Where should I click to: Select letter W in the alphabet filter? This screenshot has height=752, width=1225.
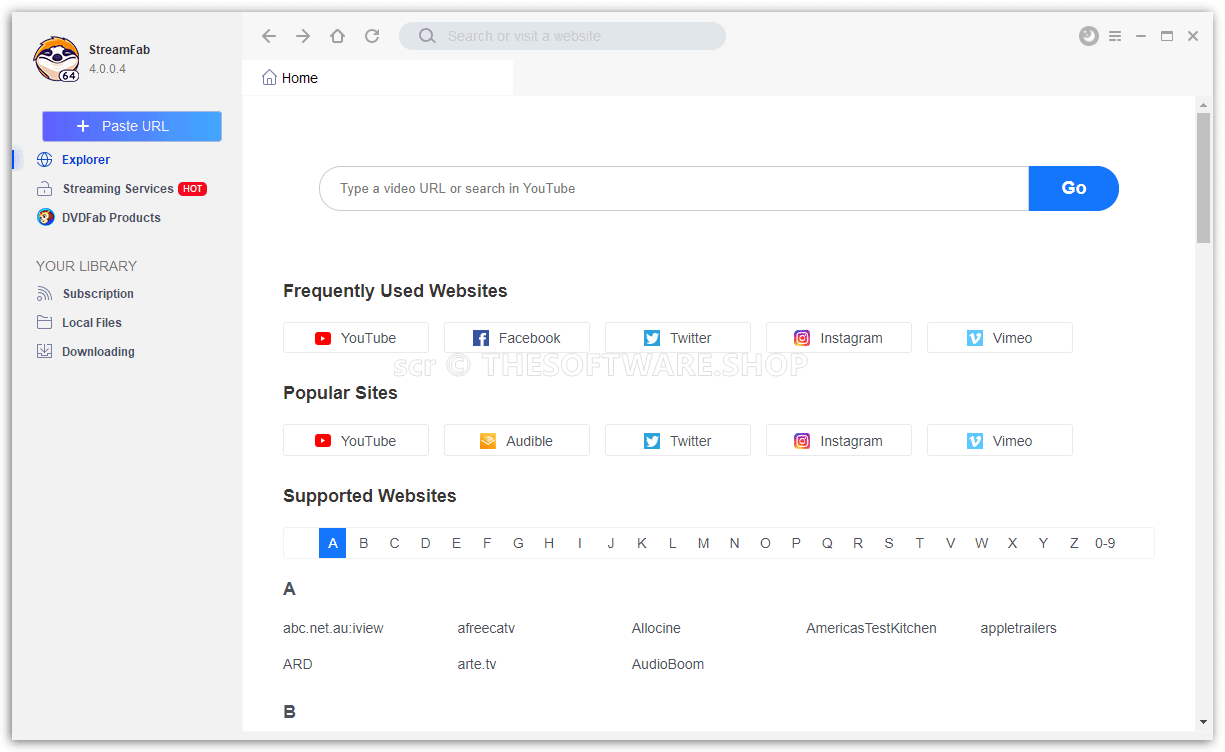981,543
